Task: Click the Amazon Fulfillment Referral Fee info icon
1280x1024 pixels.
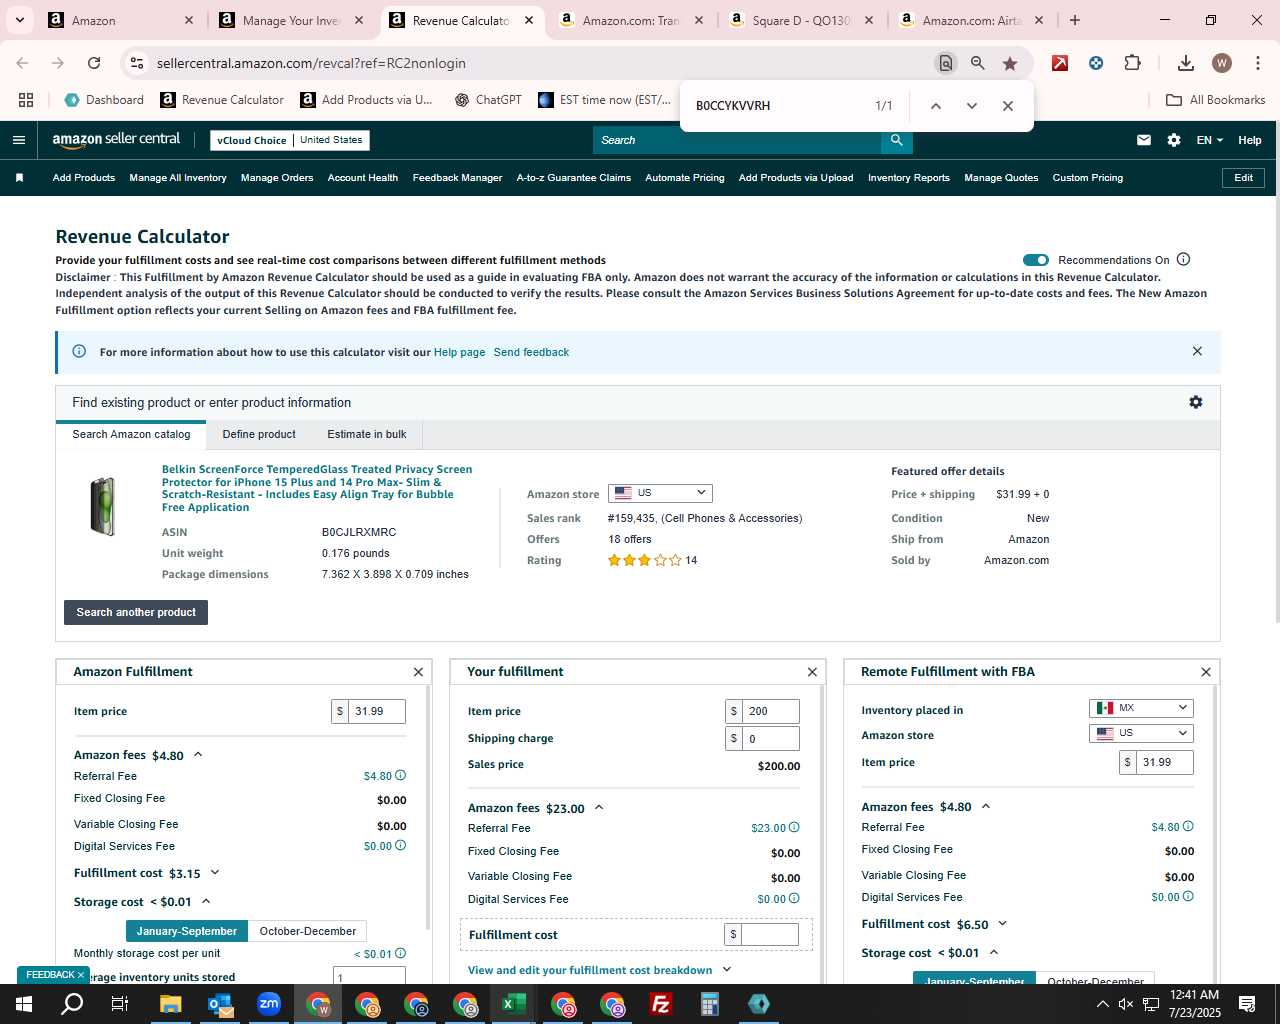Action: 401,776
